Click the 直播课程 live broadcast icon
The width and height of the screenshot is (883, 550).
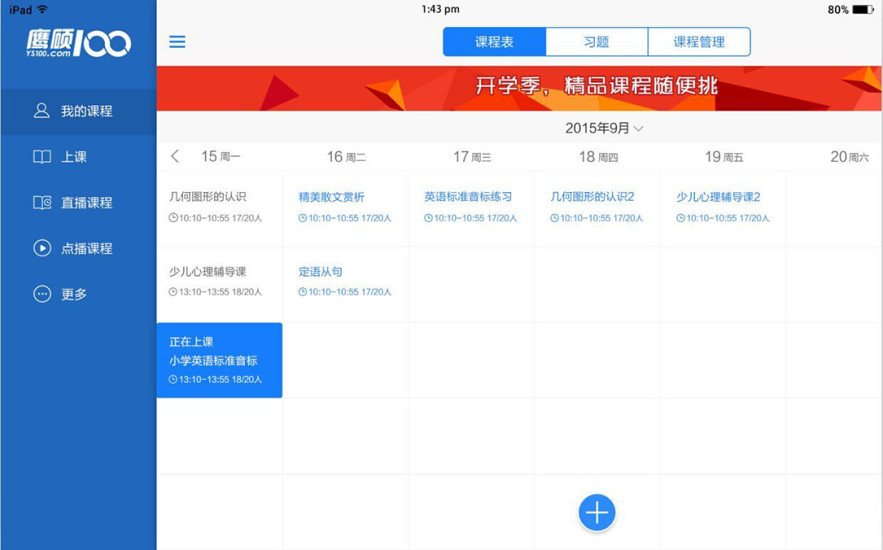point(41,203)
